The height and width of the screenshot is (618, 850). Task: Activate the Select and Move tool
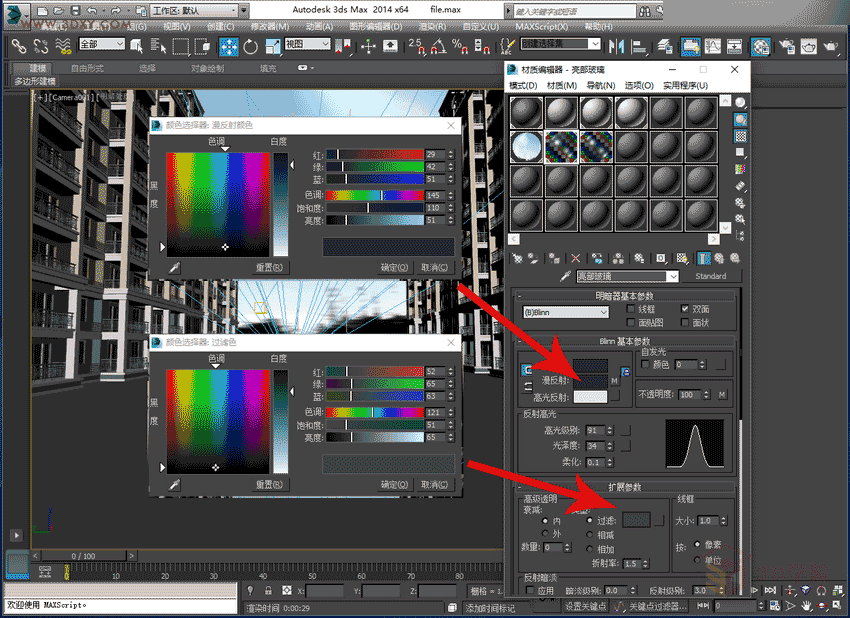click(x=229, y=47)
